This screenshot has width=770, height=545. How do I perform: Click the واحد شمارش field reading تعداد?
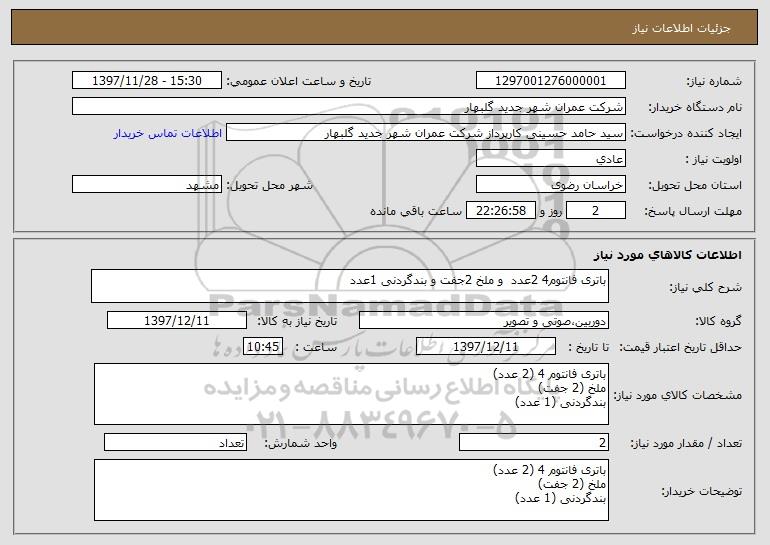pos(175,442)
